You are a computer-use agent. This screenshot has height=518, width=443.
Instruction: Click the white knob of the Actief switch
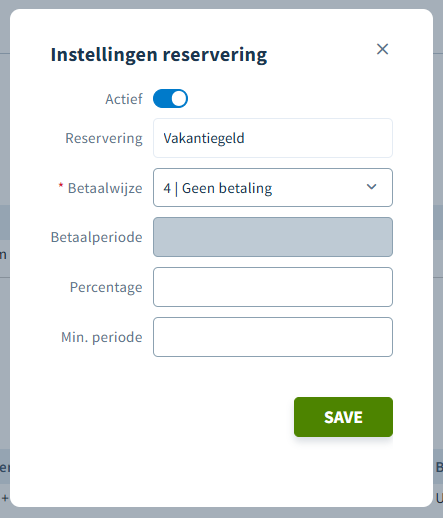point(179,99)
